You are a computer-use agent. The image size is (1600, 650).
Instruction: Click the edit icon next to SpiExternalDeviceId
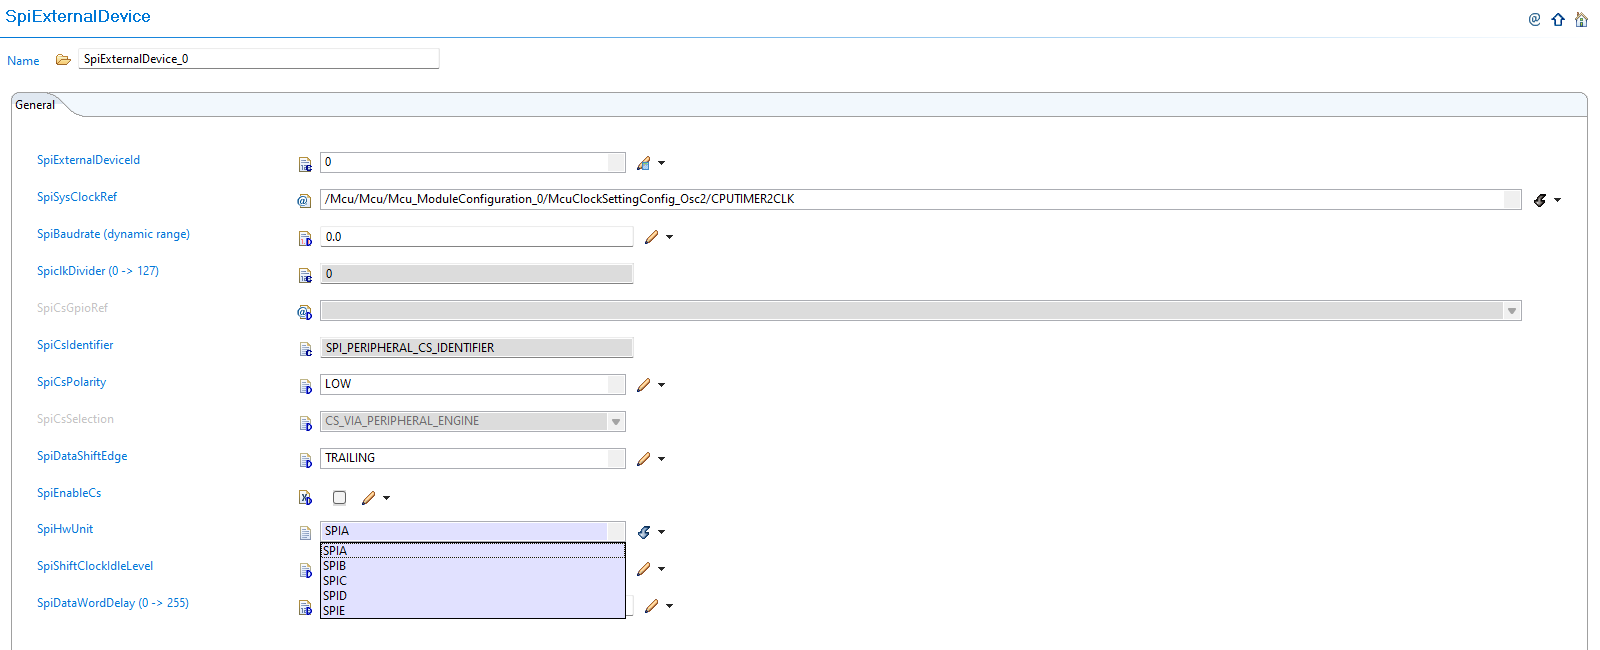coord(644,163)
